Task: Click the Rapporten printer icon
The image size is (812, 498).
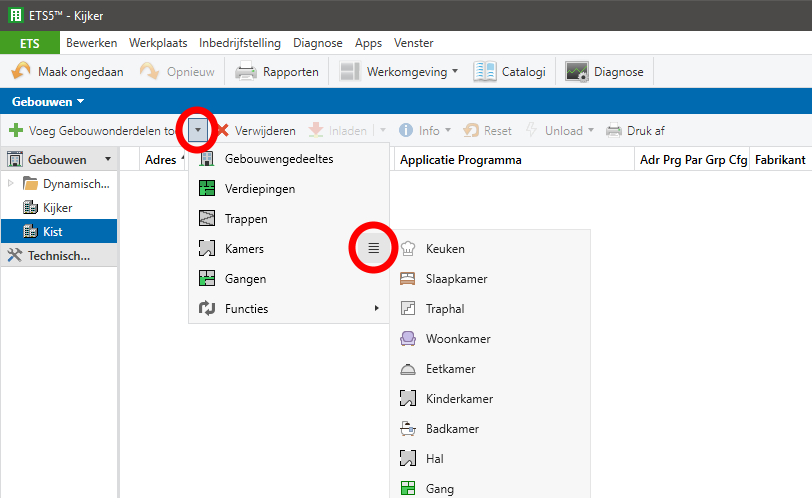Action: coord(246,72)
